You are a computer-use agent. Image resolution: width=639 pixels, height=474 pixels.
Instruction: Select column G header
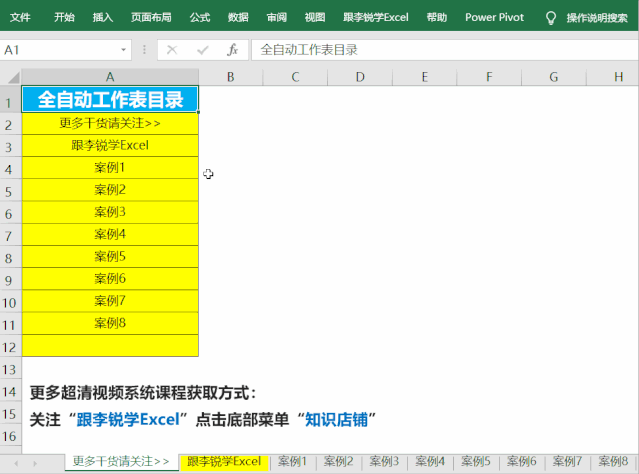553,77
